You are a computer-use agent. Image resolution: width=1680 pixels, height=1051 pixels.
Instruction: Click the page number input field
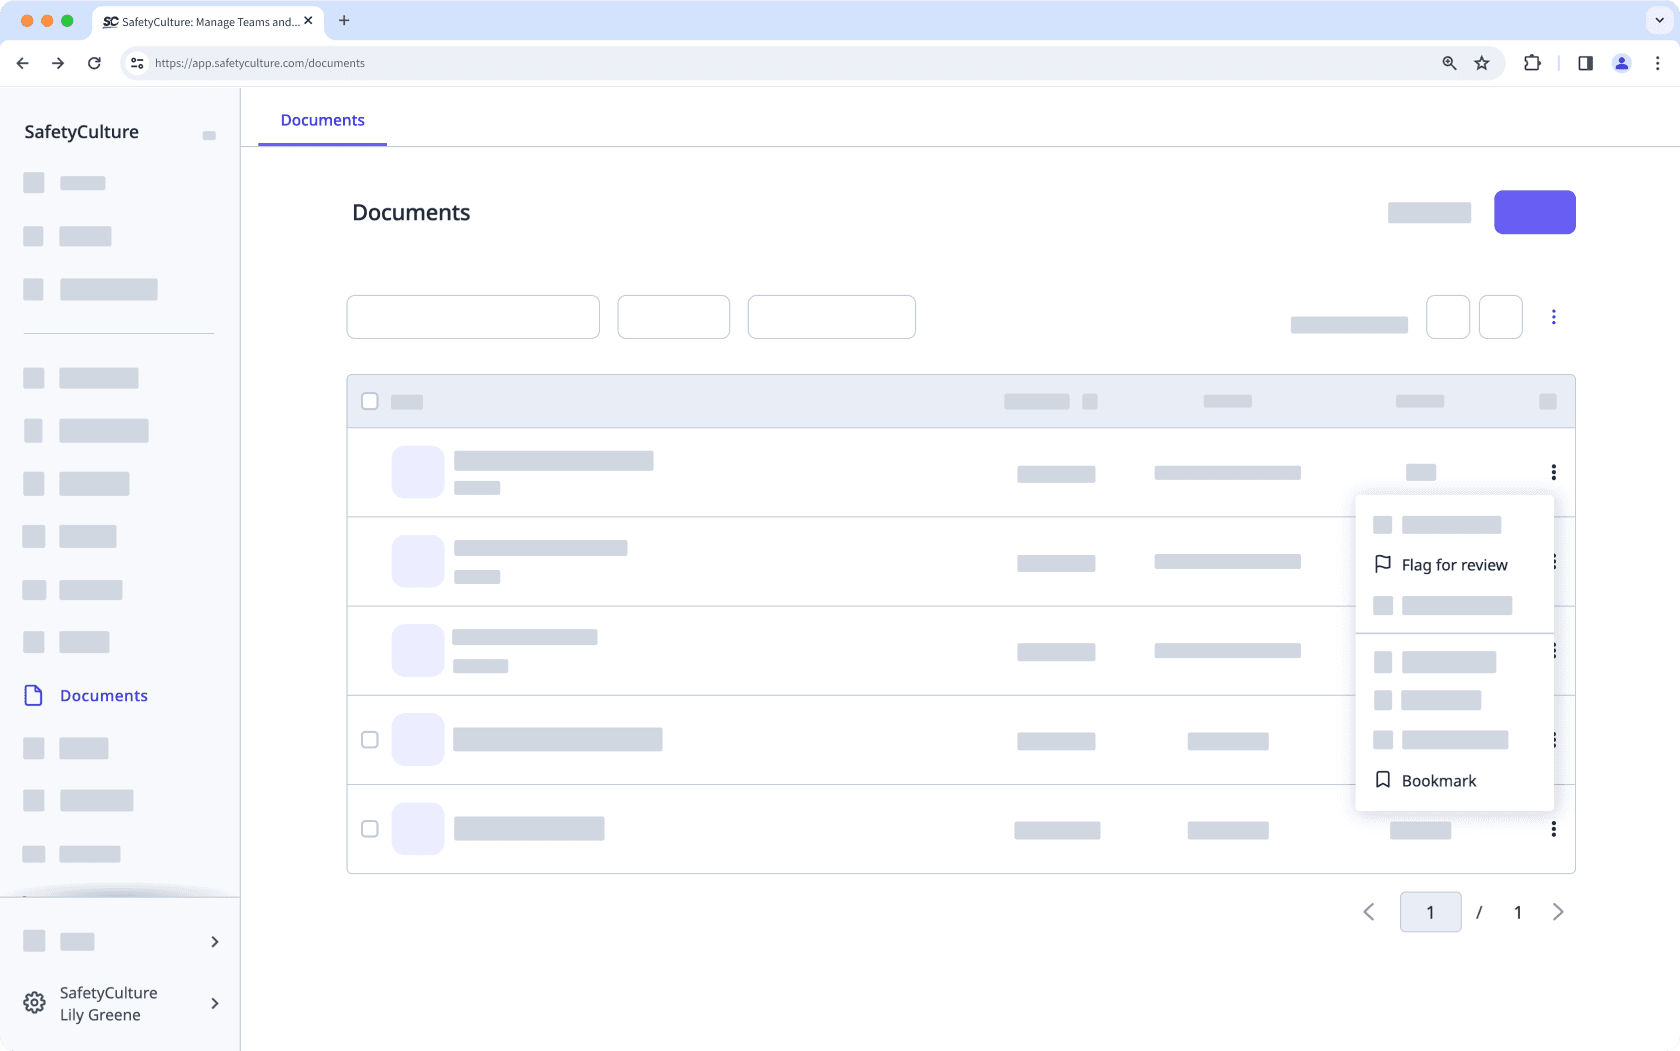click(x=1430, y=912)
